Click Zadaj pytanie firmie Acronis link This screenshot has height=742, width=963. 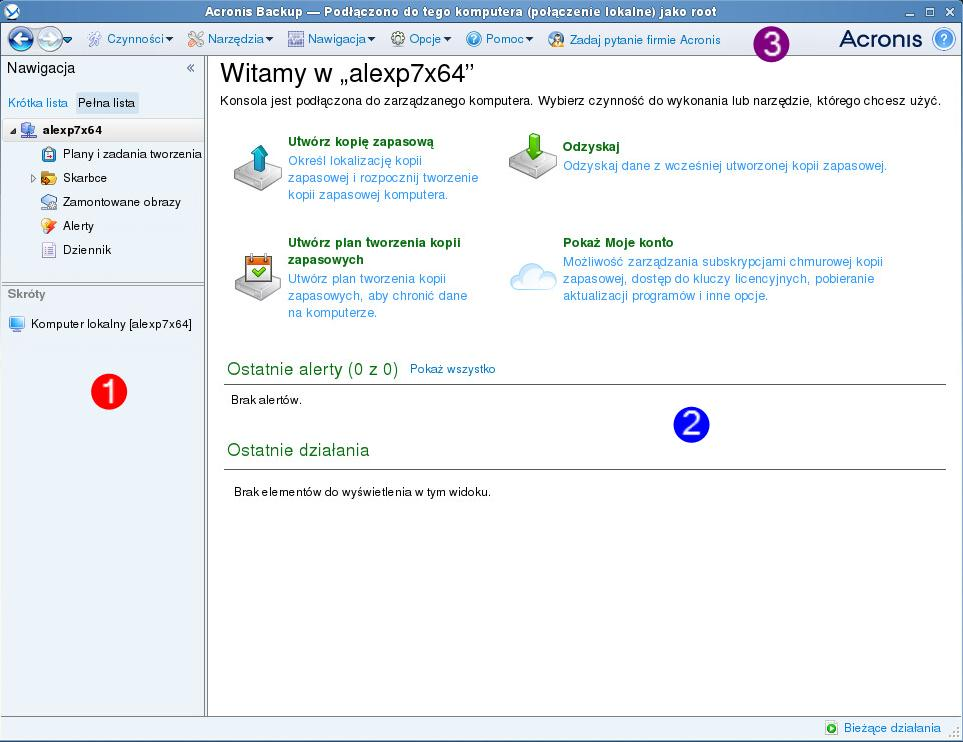[x=645, y=40]
